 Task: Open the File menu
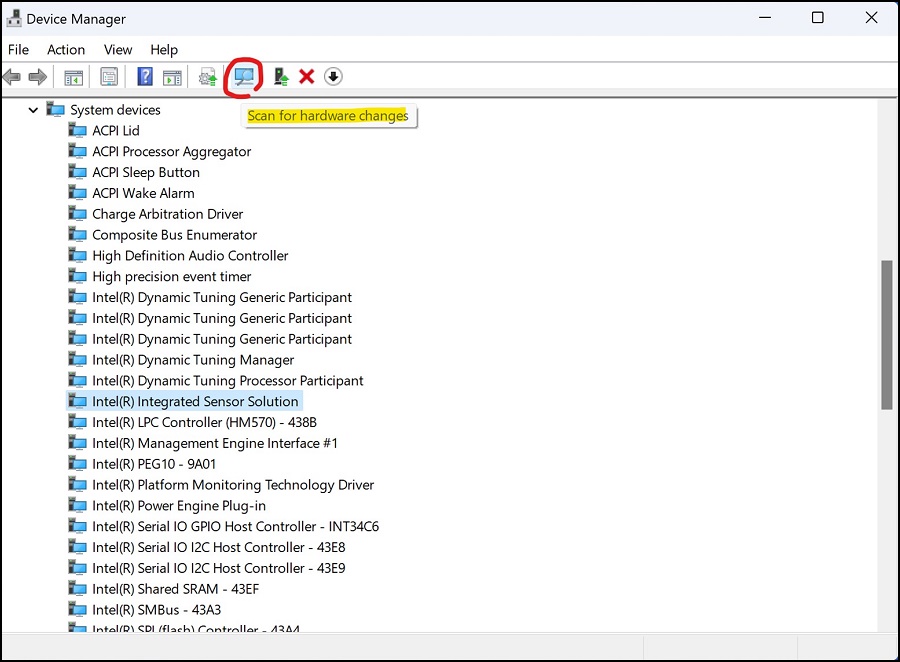pyautogui.click(x=18, y=49)
